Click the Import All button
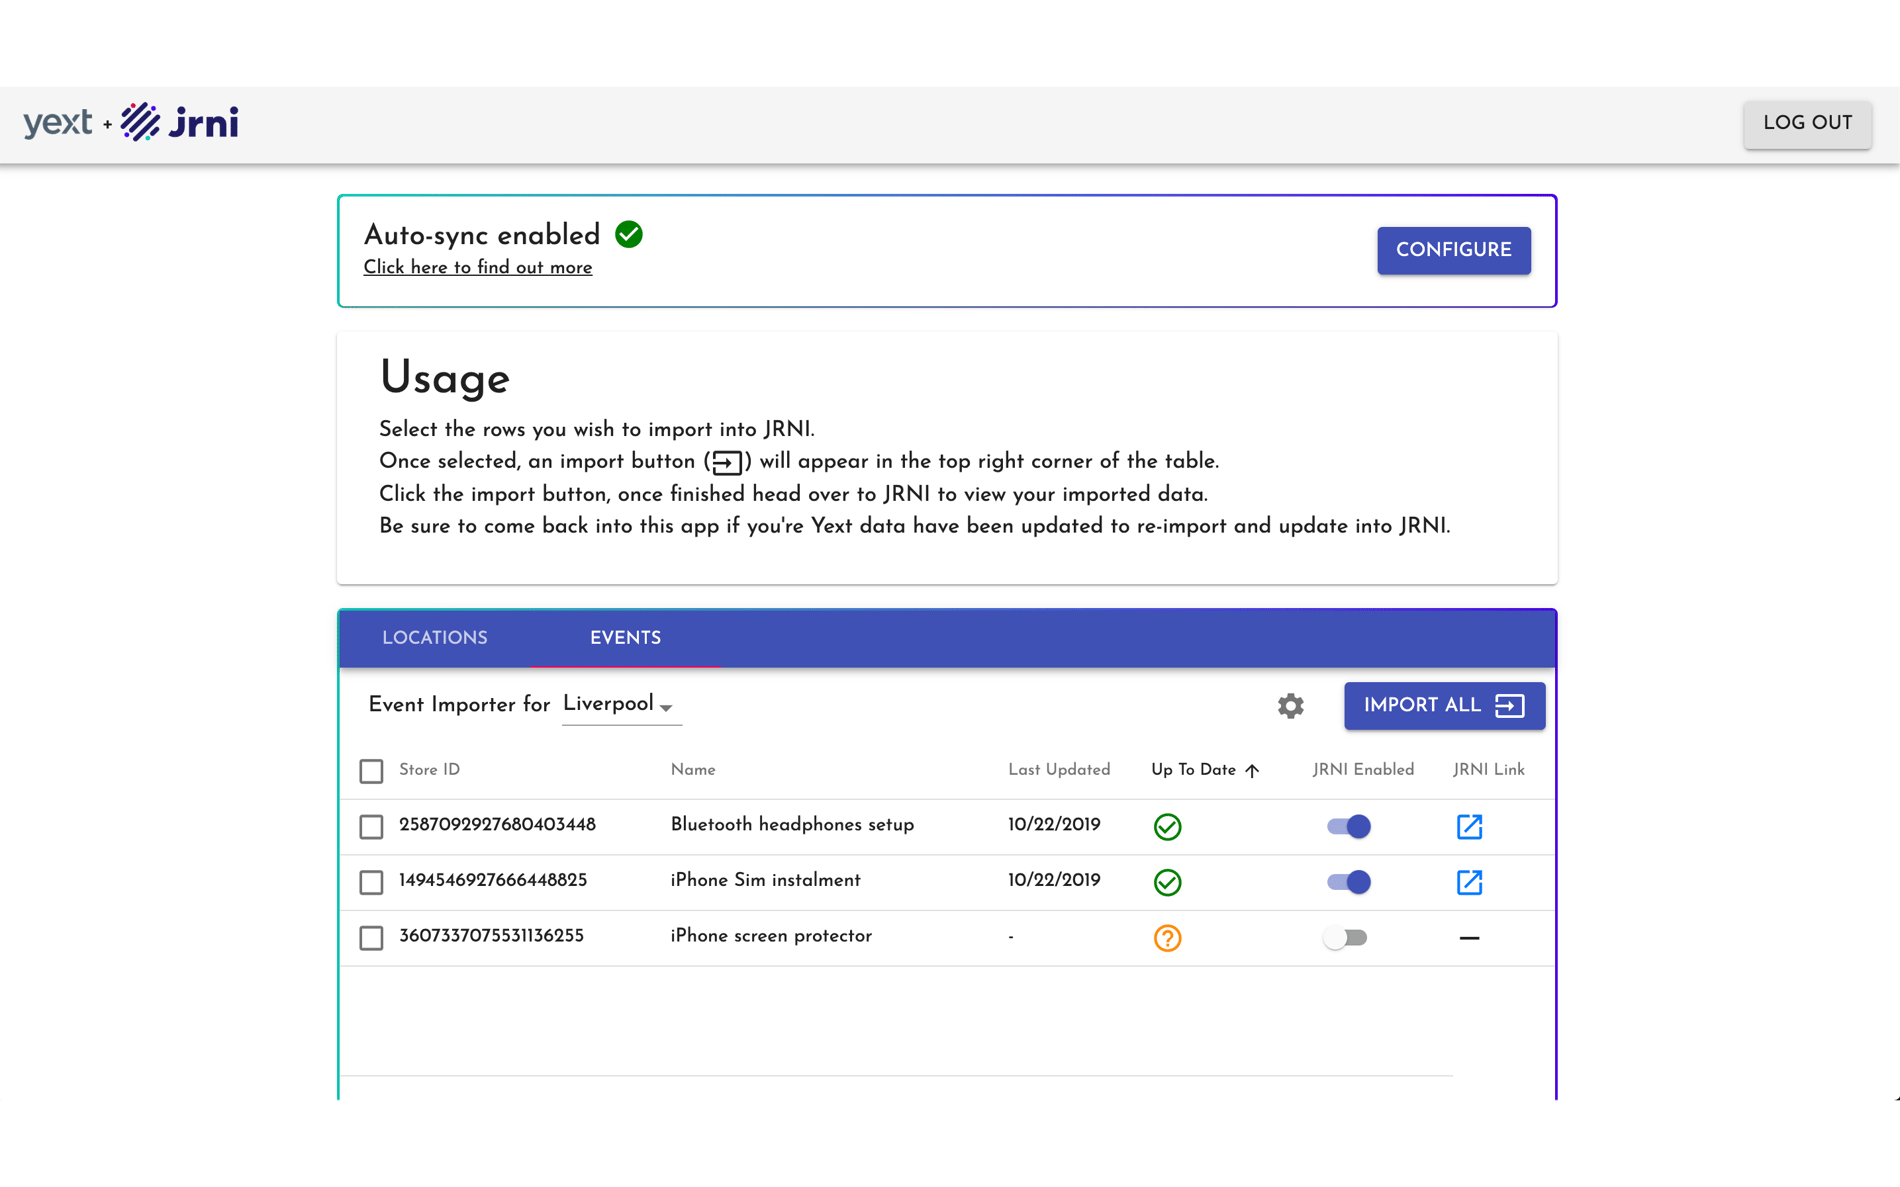This screenshot has height=1187, width=1900. coord(1444,706)
